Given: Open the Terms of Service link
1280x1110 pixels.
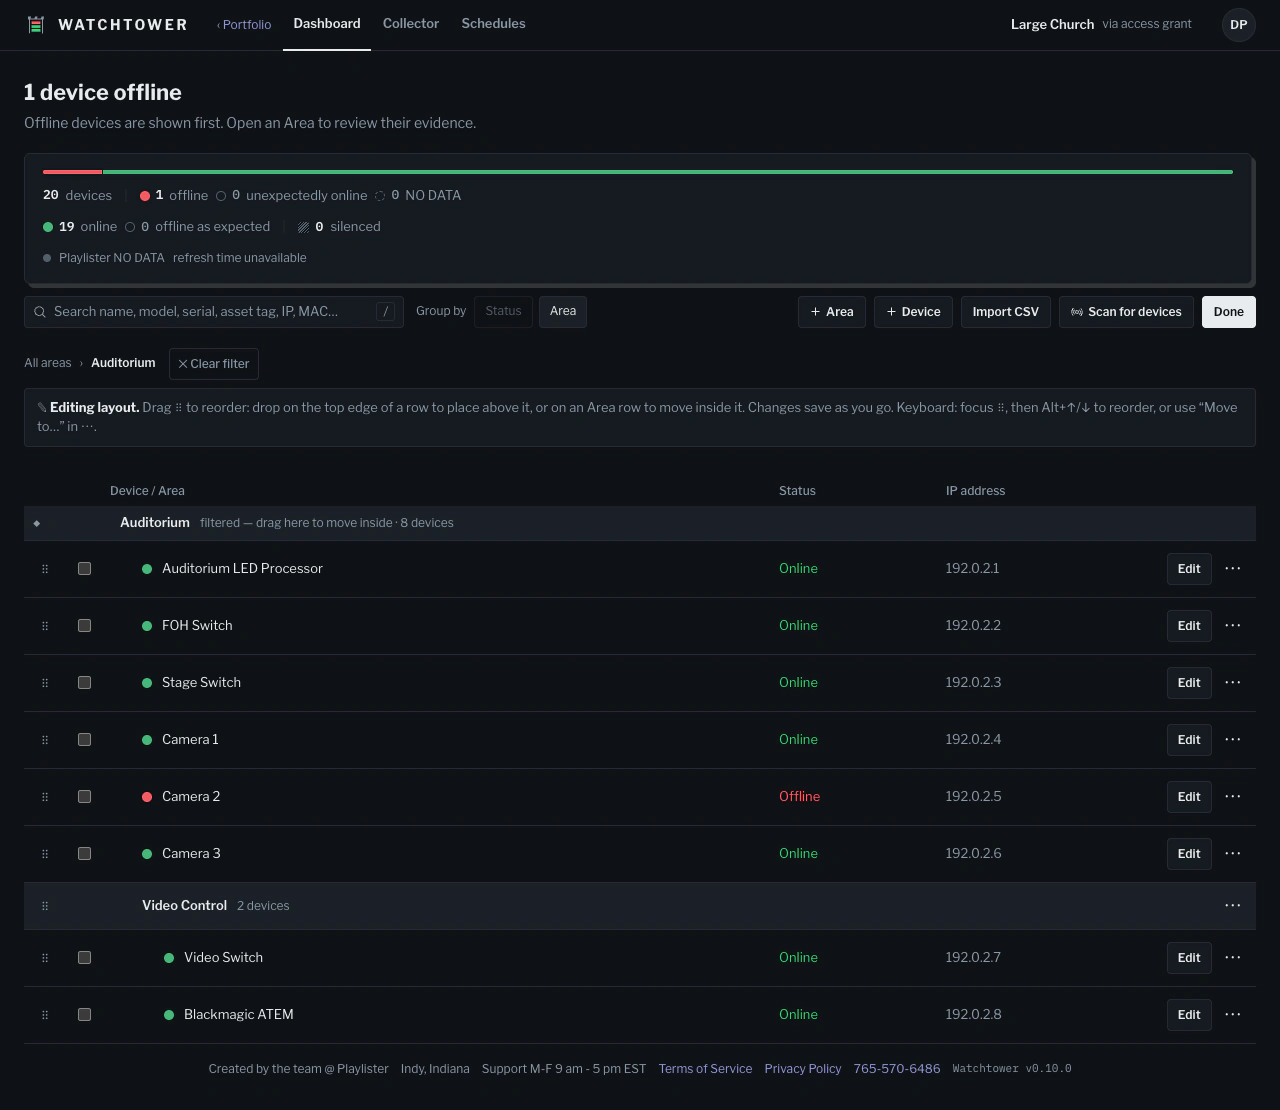Looking at the screenshot, I should point(705,1069).
